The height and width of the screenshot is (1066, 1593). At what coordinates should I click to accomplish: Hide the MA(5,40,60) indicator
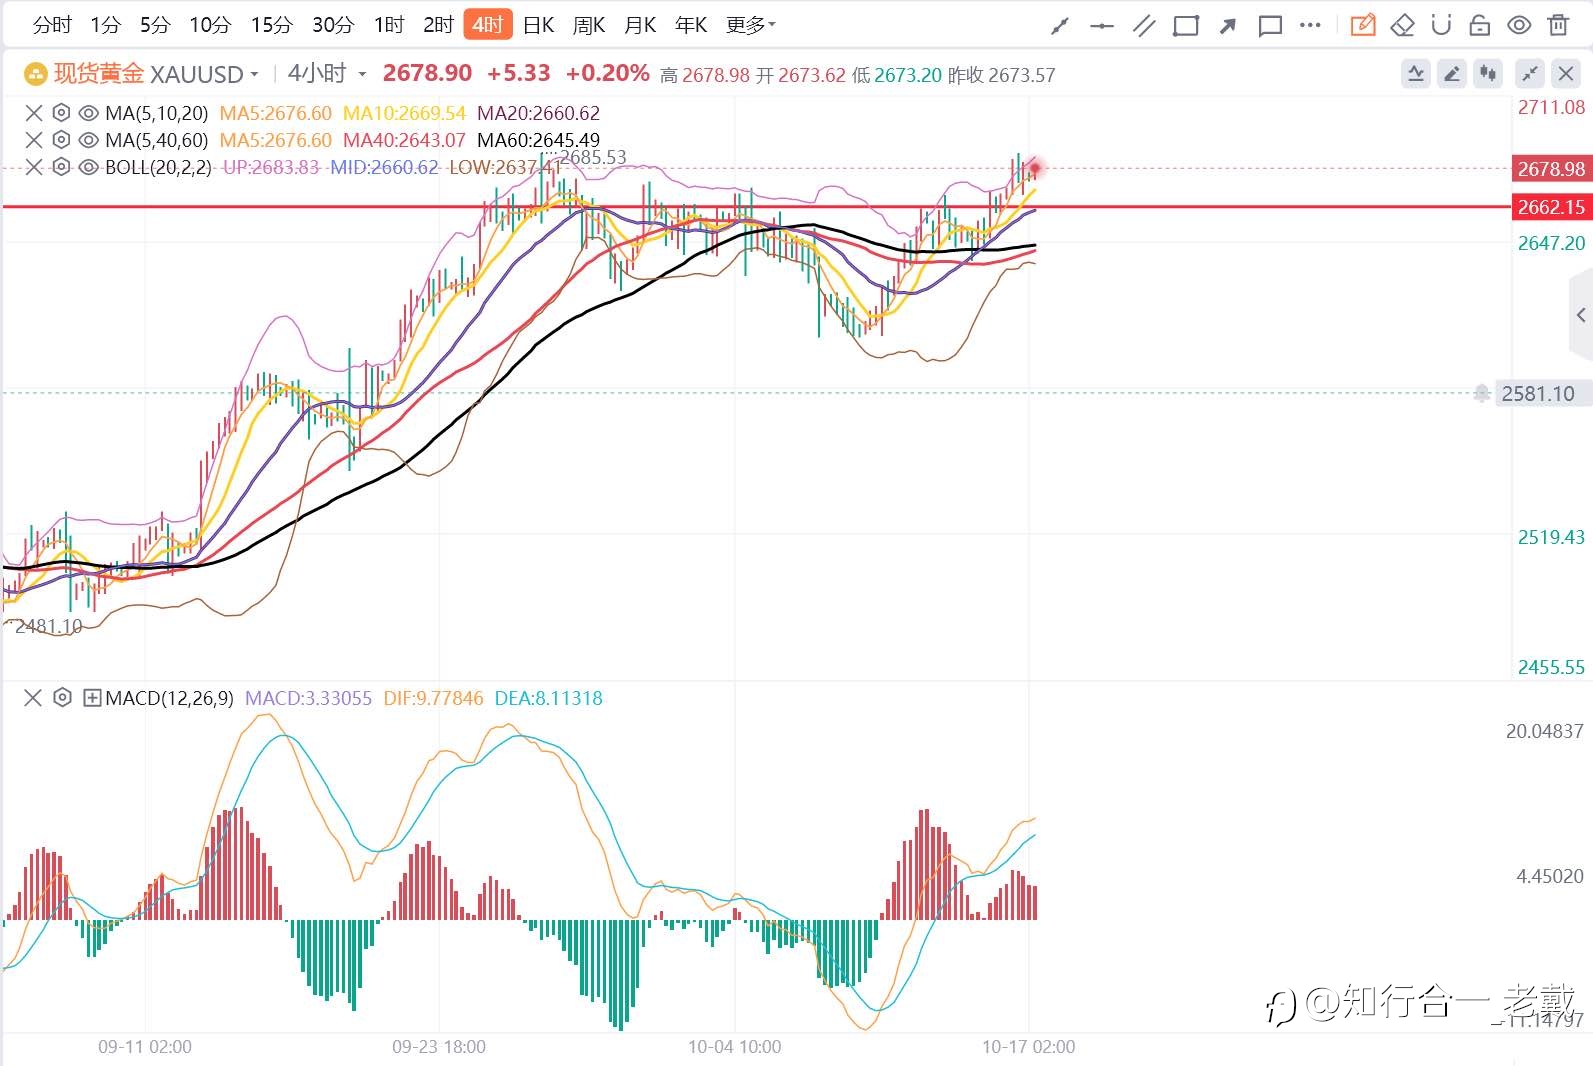[88, 140]
